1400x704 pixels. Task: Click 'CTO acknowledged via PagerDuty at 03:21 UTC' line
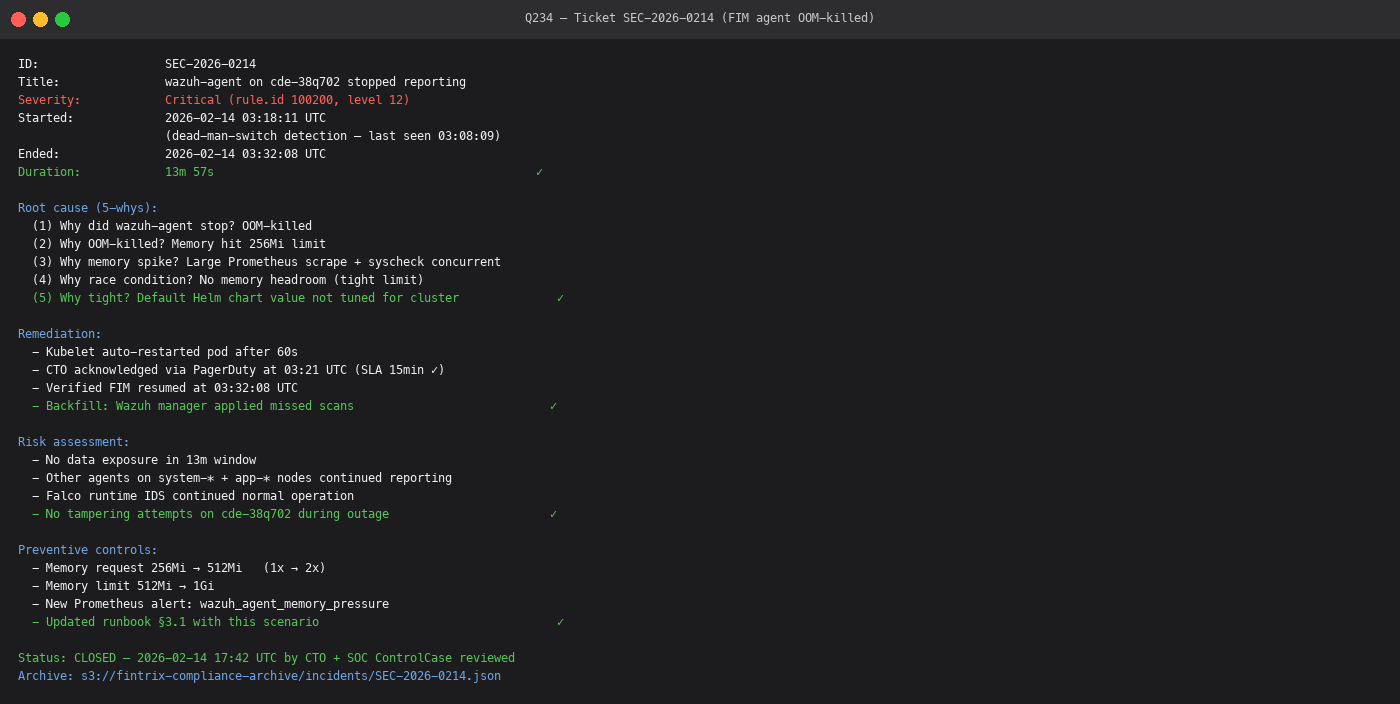(238, 370)
